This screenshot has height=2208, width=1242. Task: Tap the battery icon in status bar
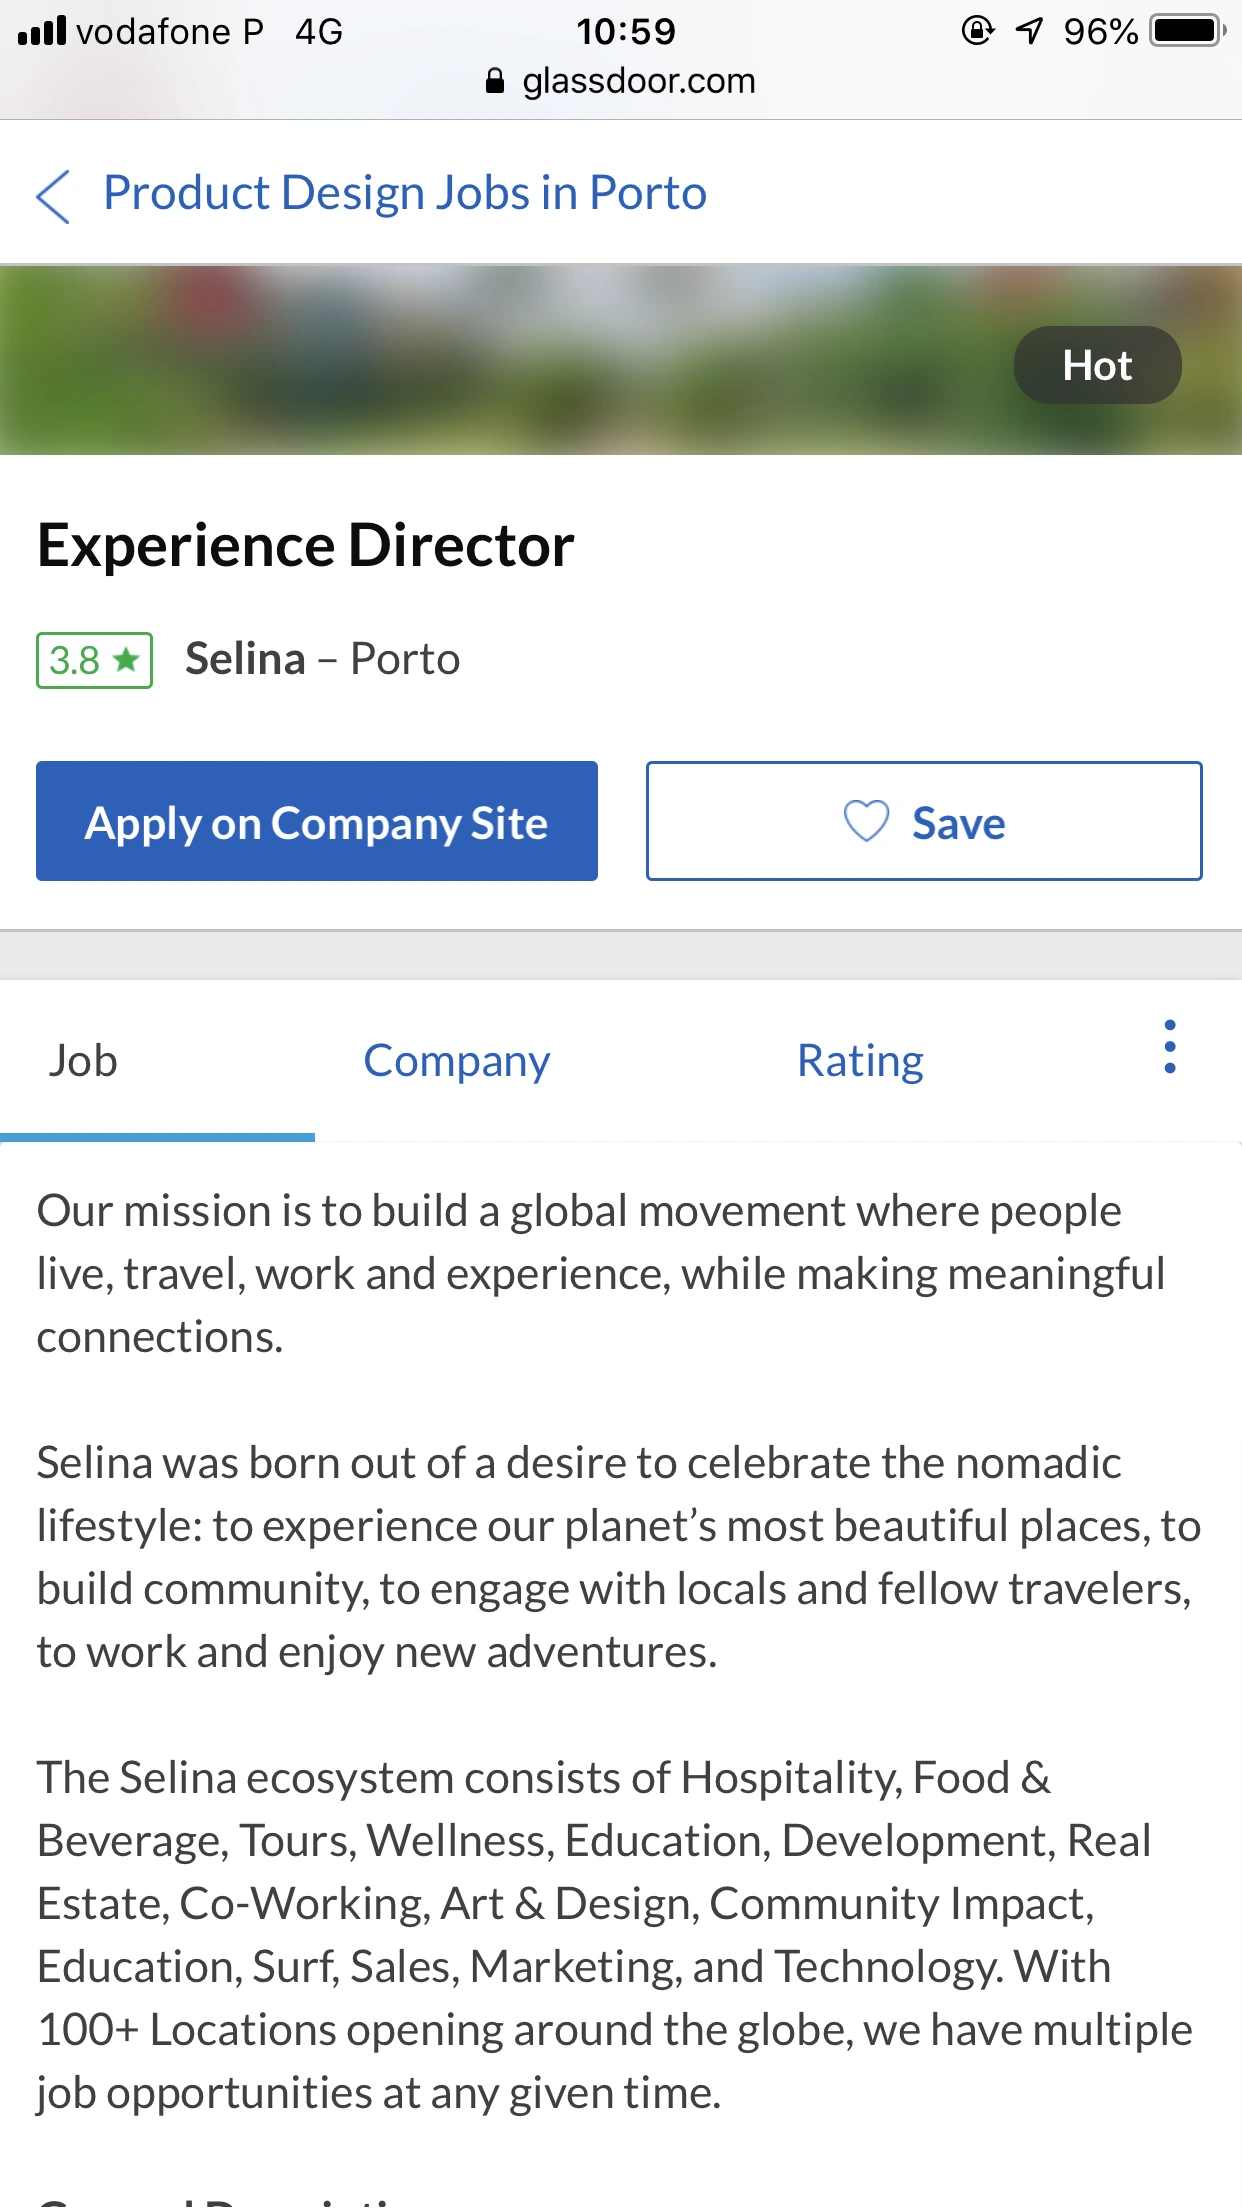pos(1188,31)
